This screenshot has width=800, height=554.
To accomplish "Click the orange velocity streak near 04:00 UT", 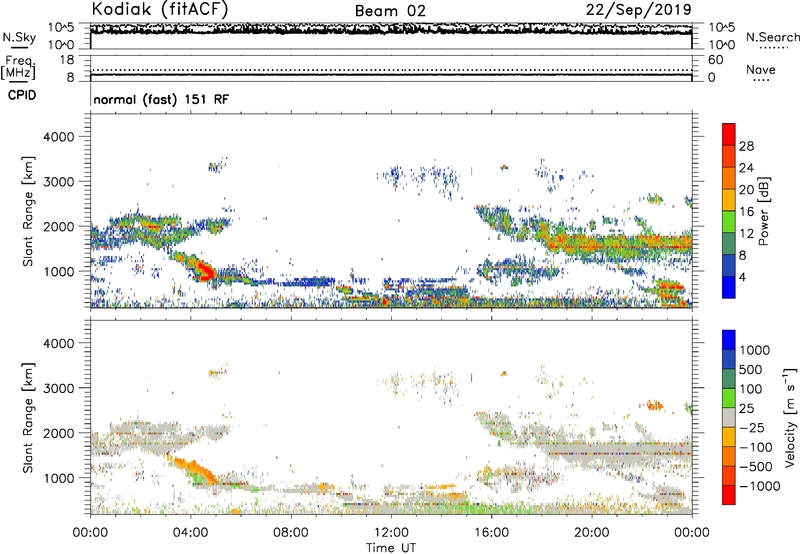I will pos(195,470).
